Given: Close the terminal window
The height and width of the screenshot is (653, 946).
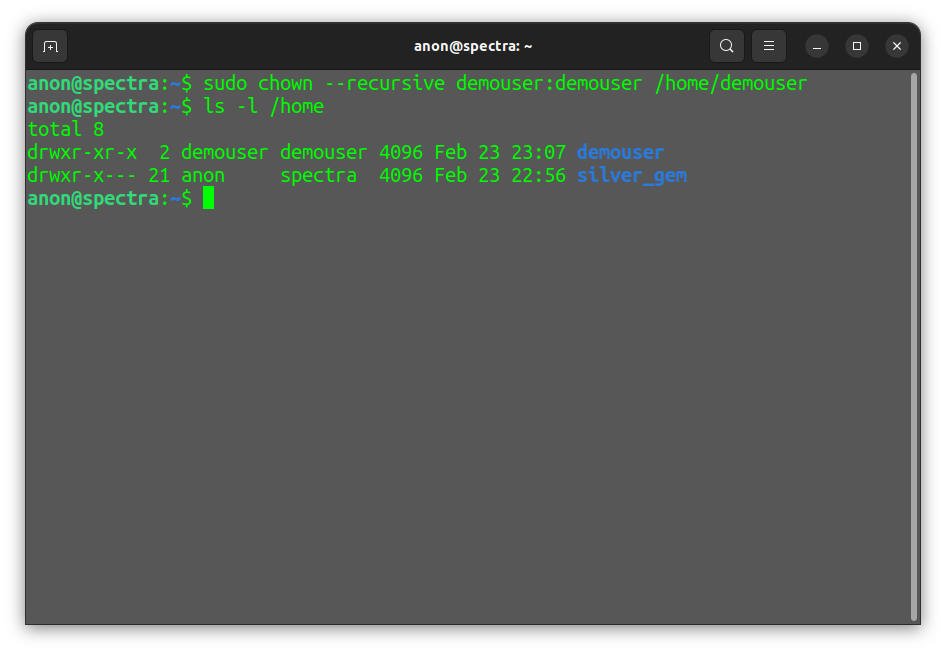Looking at the screenshot, I should pyautogui.click(x=897, y=46).
